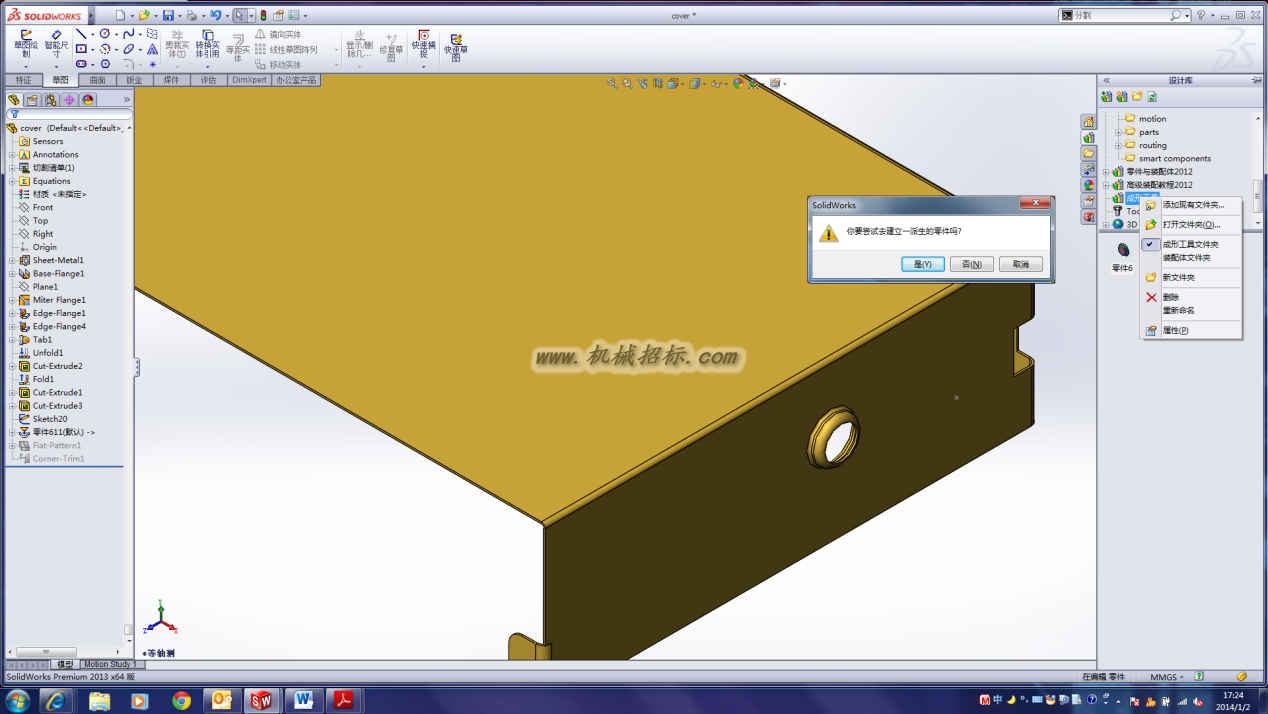Expand the Cut-Extrude2 feature node
This screenshot has height=714, width=1268.
point(13,366)
